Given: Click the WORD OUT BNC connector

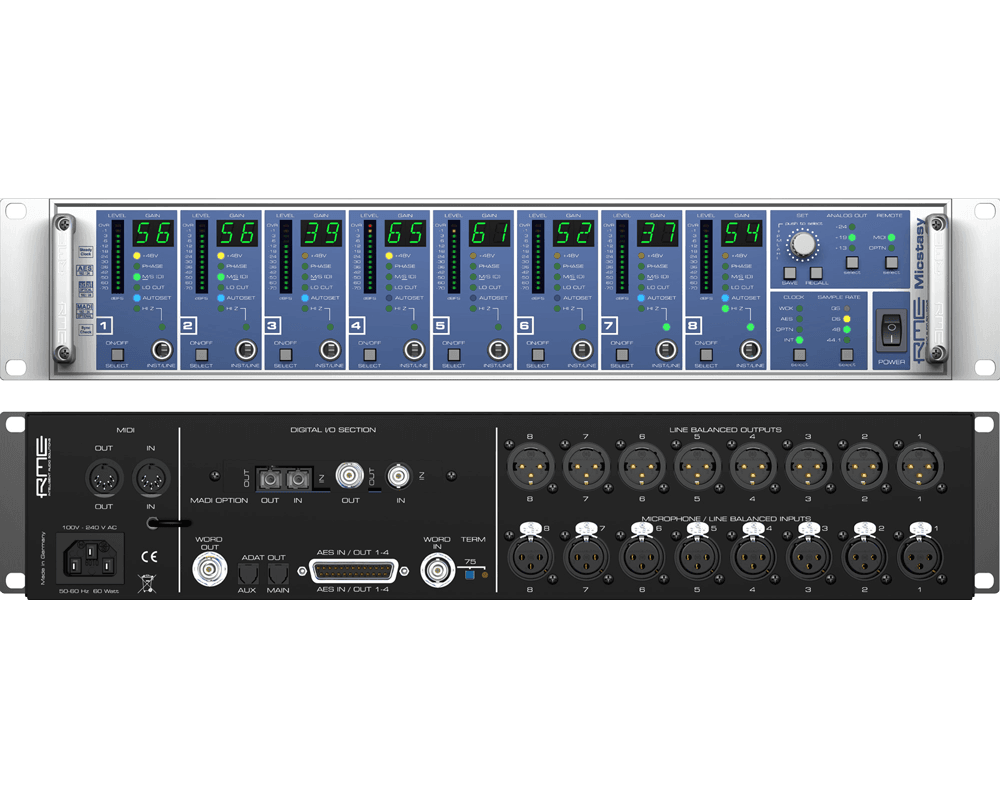Looking at the screenshot, I should [x=209, y=570].
